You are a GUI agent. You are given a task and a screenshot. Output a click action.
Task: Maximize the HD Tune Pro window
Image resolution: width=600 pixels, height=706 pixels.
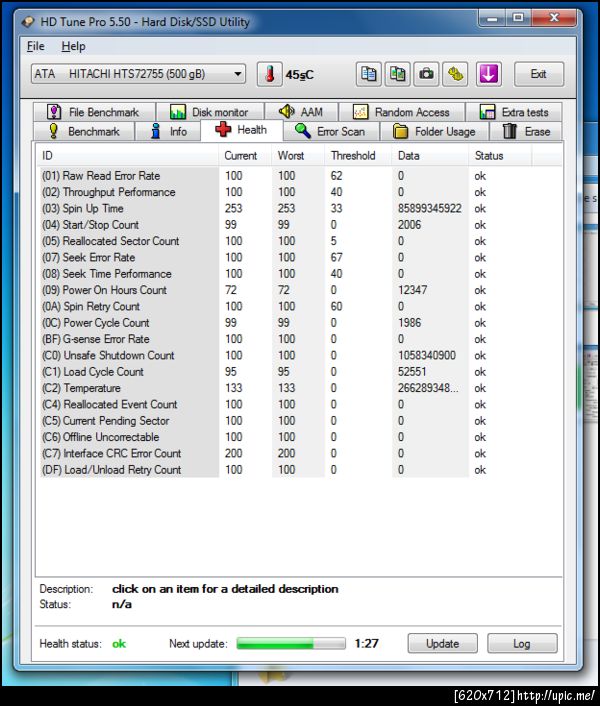point(518,18)
